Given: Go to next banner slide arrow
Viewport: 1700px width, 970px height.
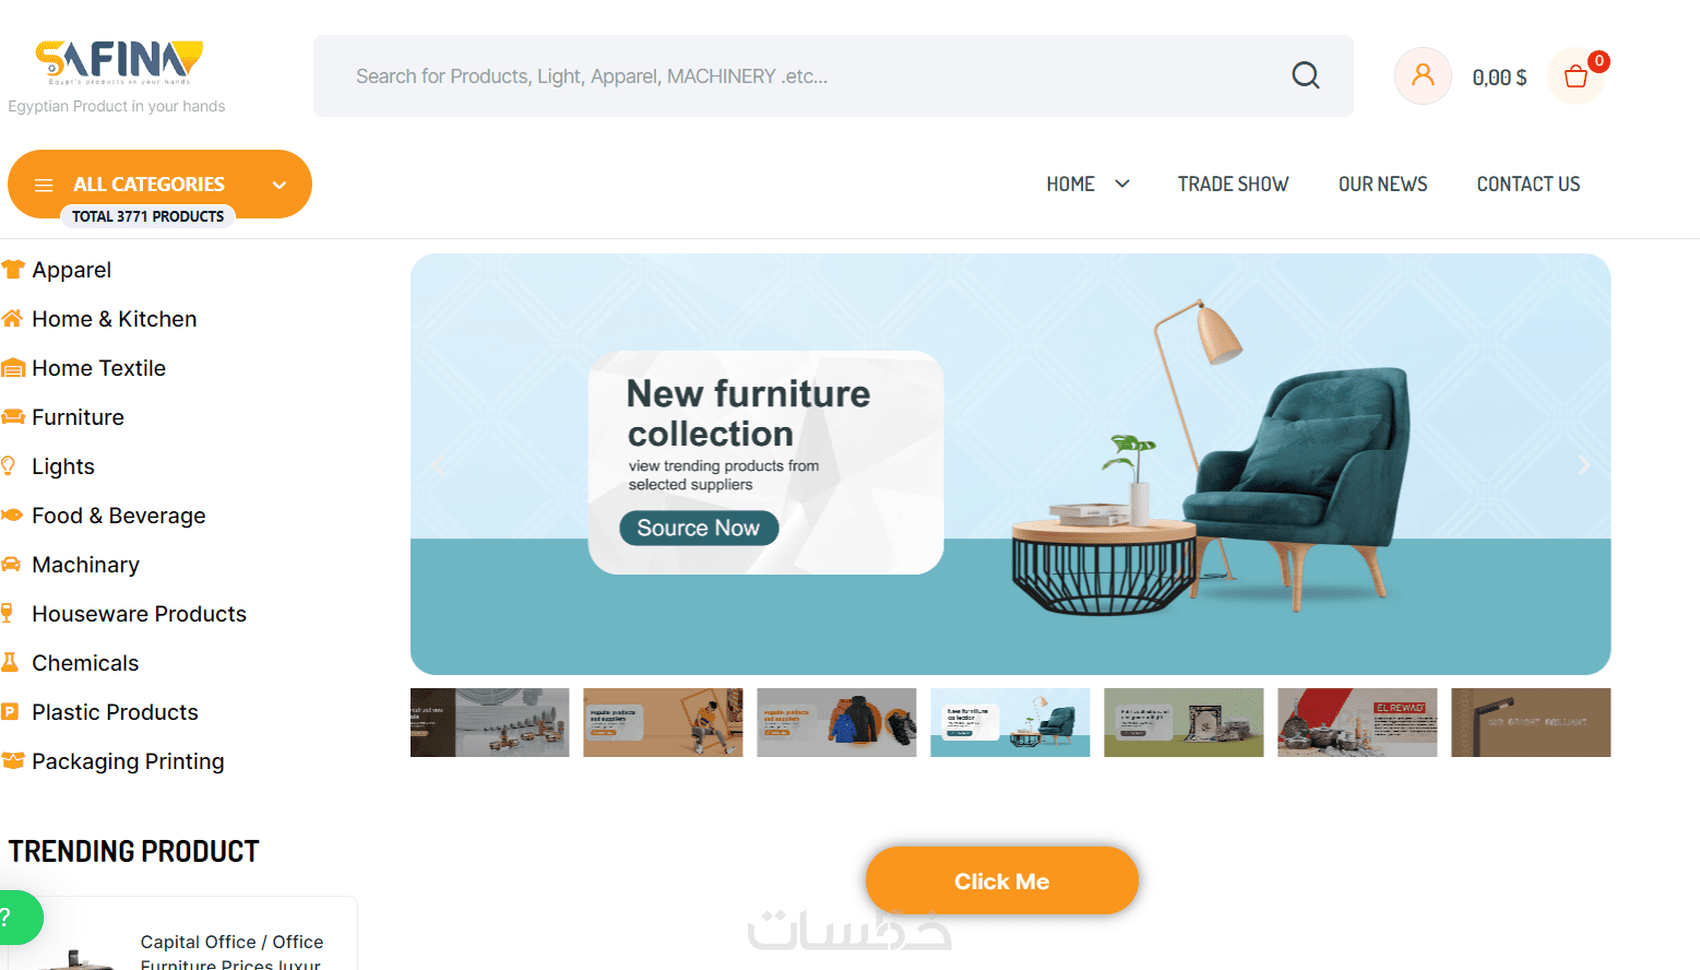Looking at the screenshot, I should click(1583, 465).
